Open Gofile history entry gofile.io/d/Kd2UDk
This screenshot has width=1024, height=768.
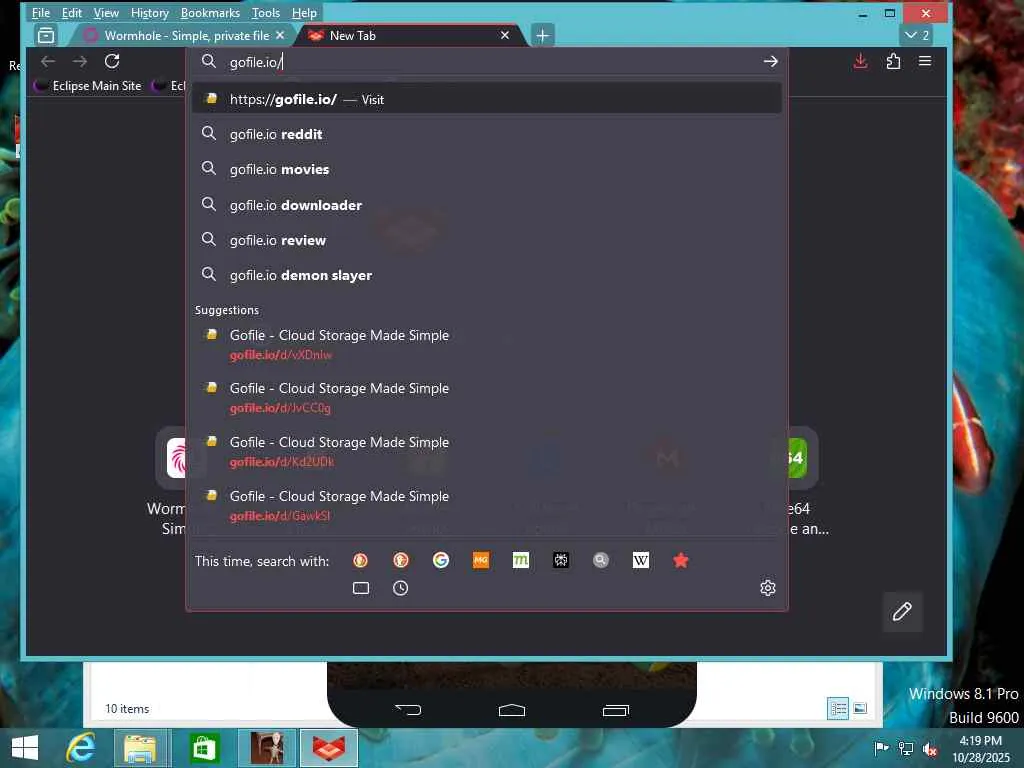(487, 452)
